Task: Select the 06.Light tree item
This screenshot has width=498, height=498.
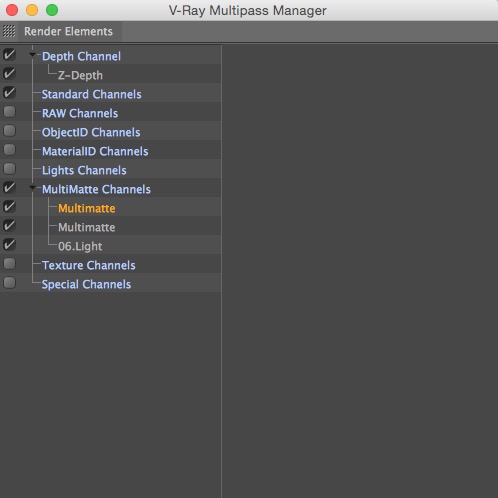Action: click(x=80, y=246)
